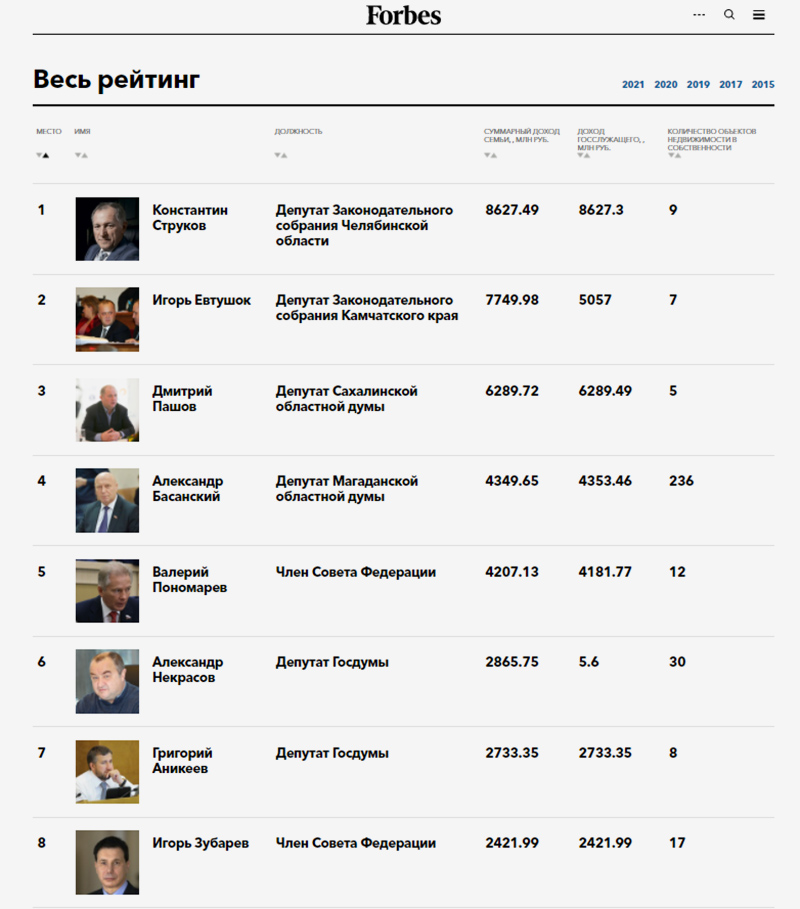
Task: Click the Forbes logo
Action: pyautogui.click(x=403, y=15)
